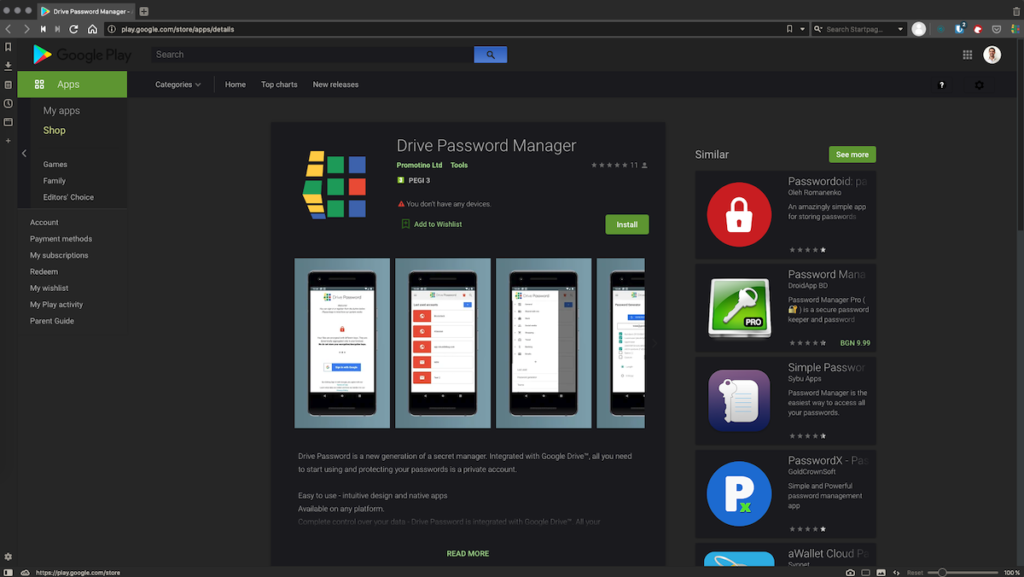Go to Home in Play navigation
The width and height of the screenshot is (1024, 577).
click(x=235, y=85)
